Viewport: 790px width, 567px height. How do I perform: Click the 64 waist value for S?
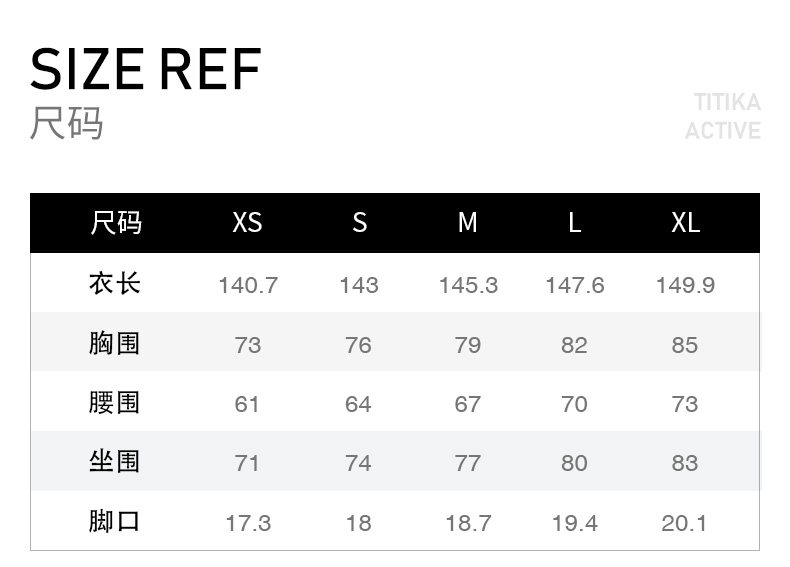coord(358,404)
